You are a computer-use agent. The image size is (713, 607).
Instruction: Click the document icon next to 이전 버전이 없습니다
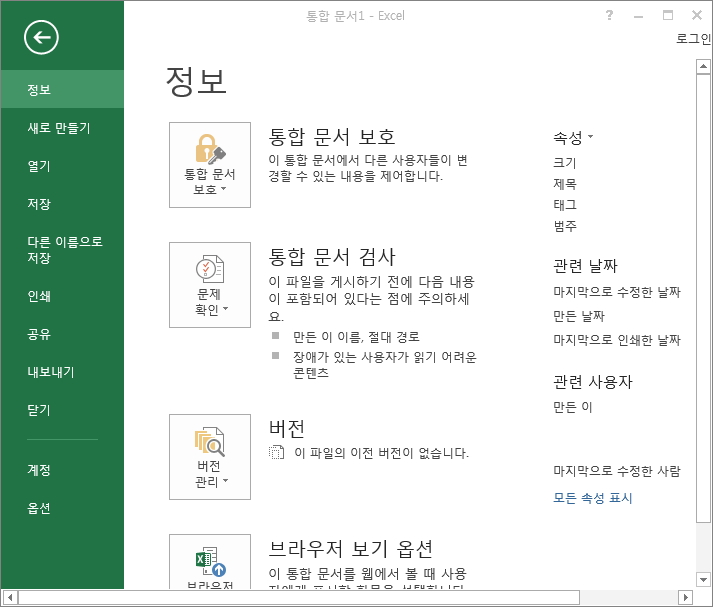[x=276, y=452]
